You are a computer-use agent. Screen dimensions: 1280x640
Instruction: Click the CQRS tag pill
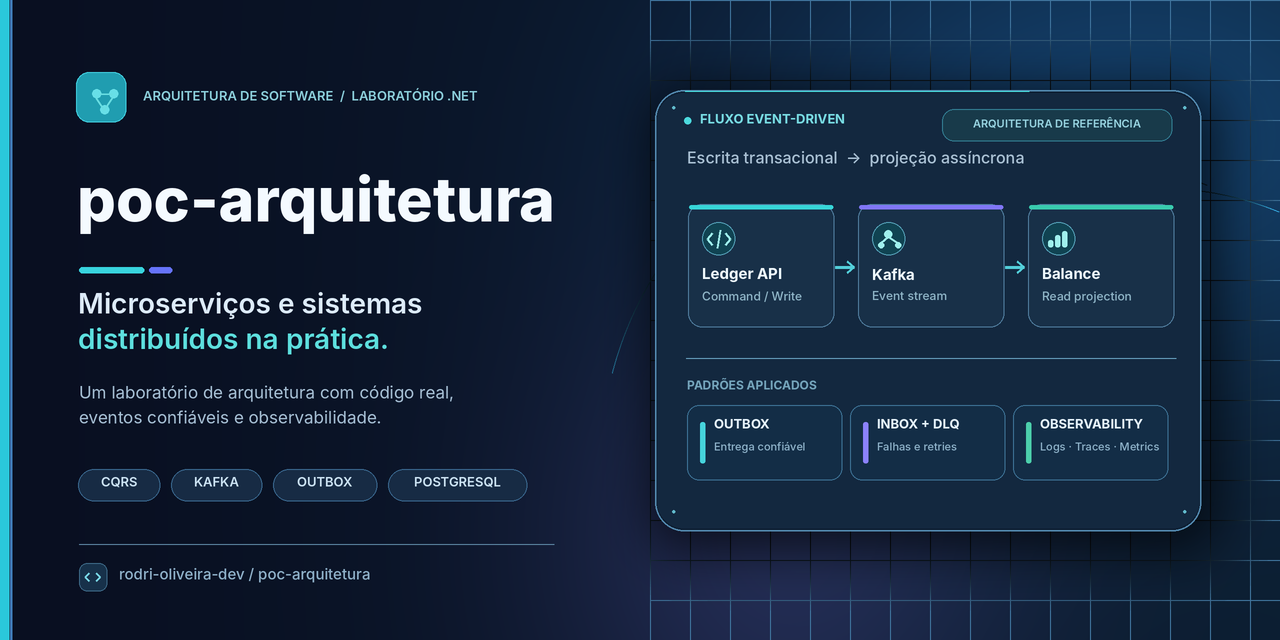click(119, 484)
